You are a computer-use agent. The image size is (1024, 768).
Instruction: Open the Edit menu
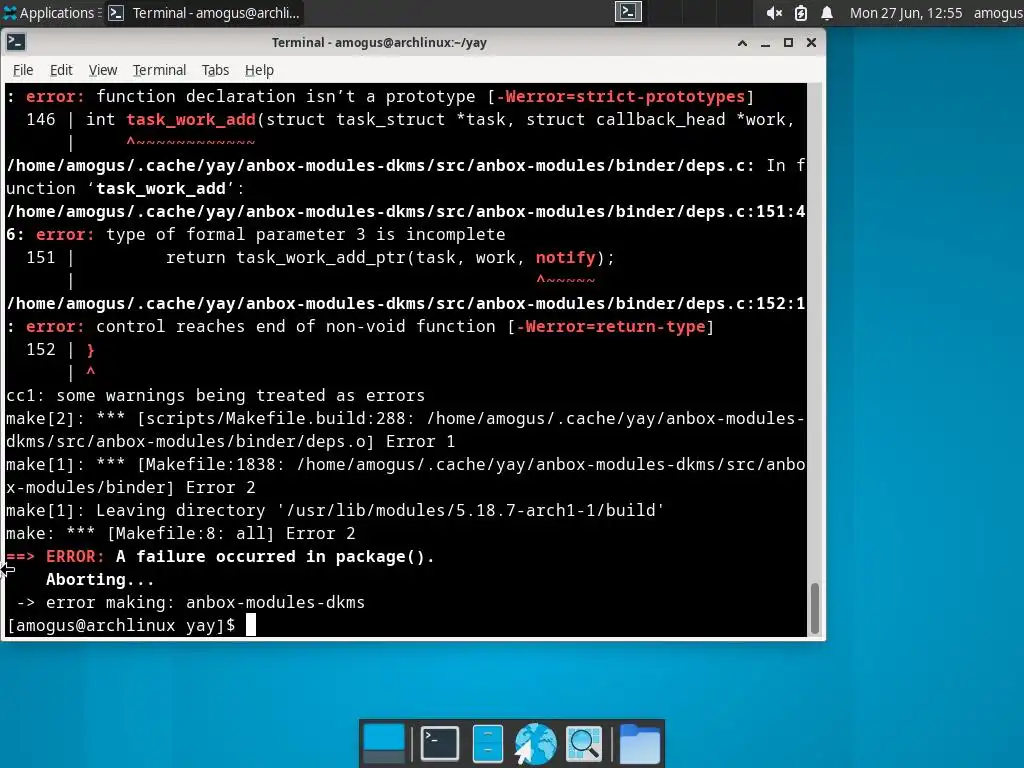tap(61, 70)
